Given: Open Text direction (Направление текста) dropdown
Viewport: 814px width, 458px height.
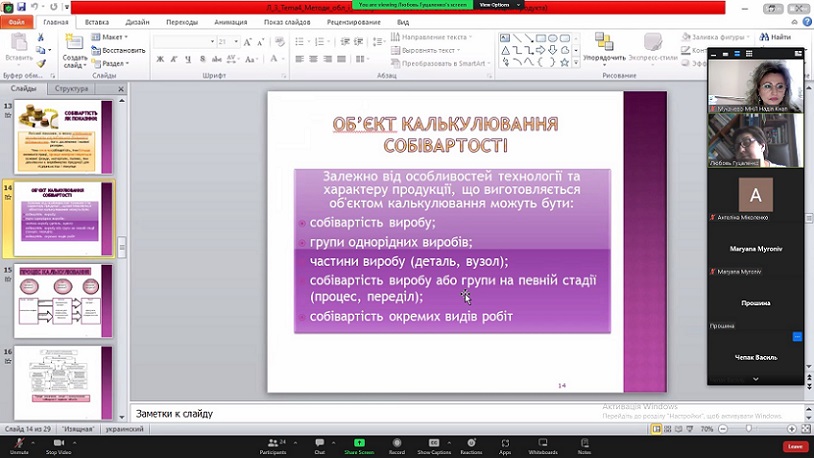Looking at the screenshot, I should 431,37.
